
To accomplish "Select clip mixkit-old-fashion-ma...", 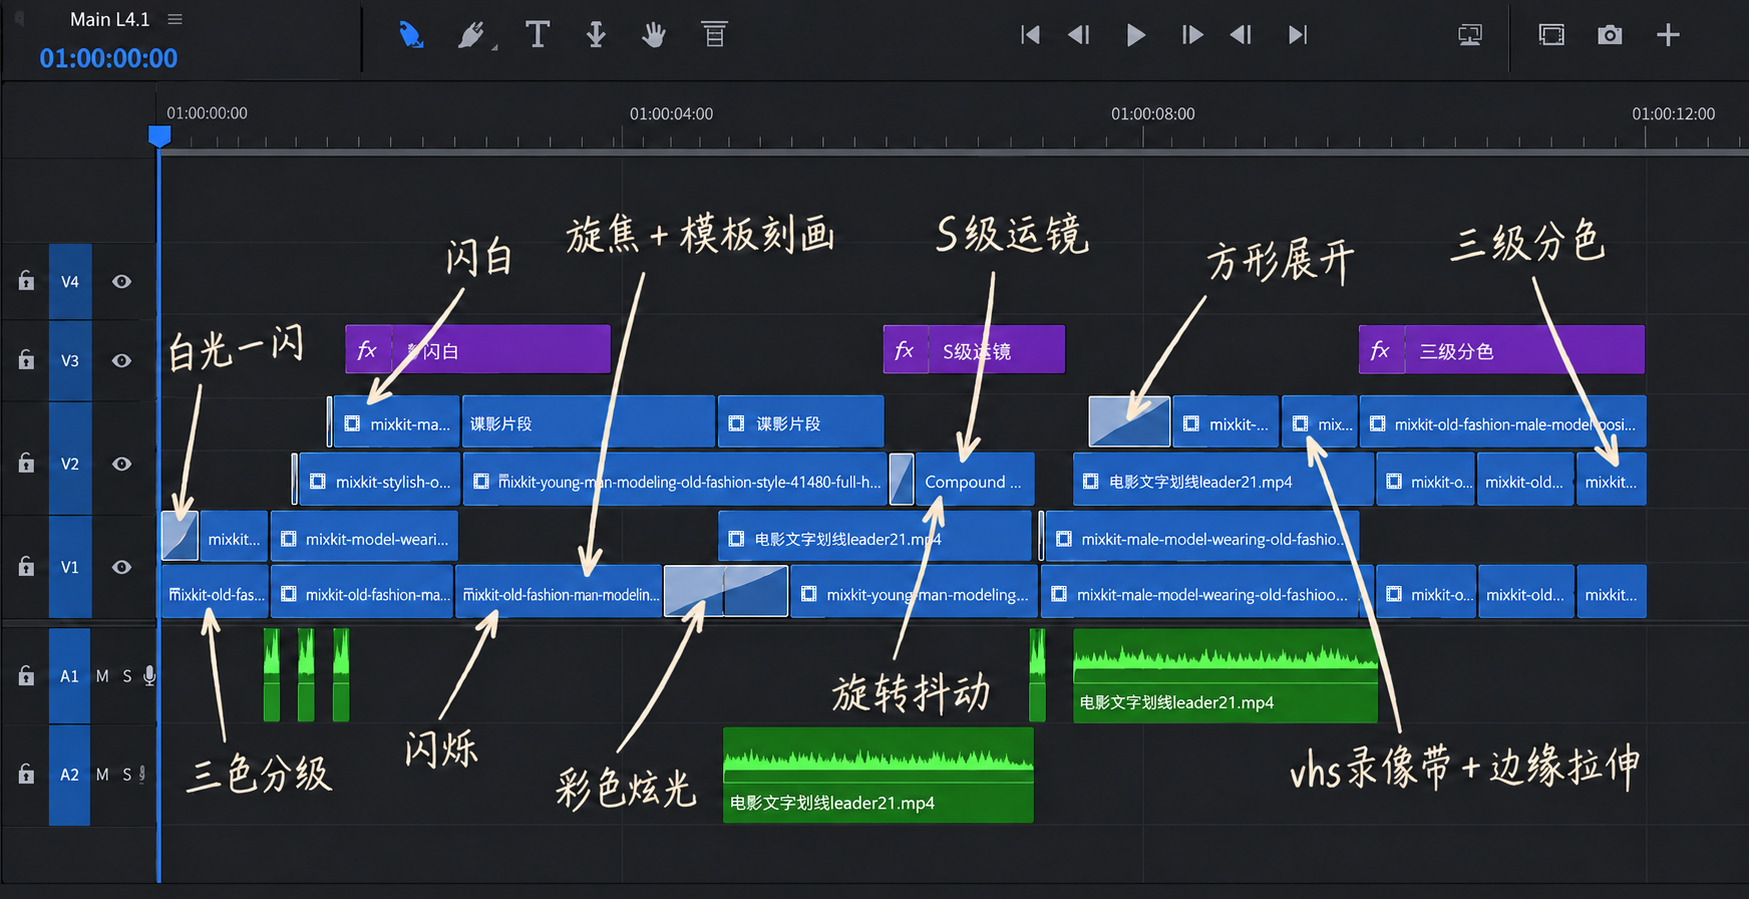I will click(x=362, y=594).
